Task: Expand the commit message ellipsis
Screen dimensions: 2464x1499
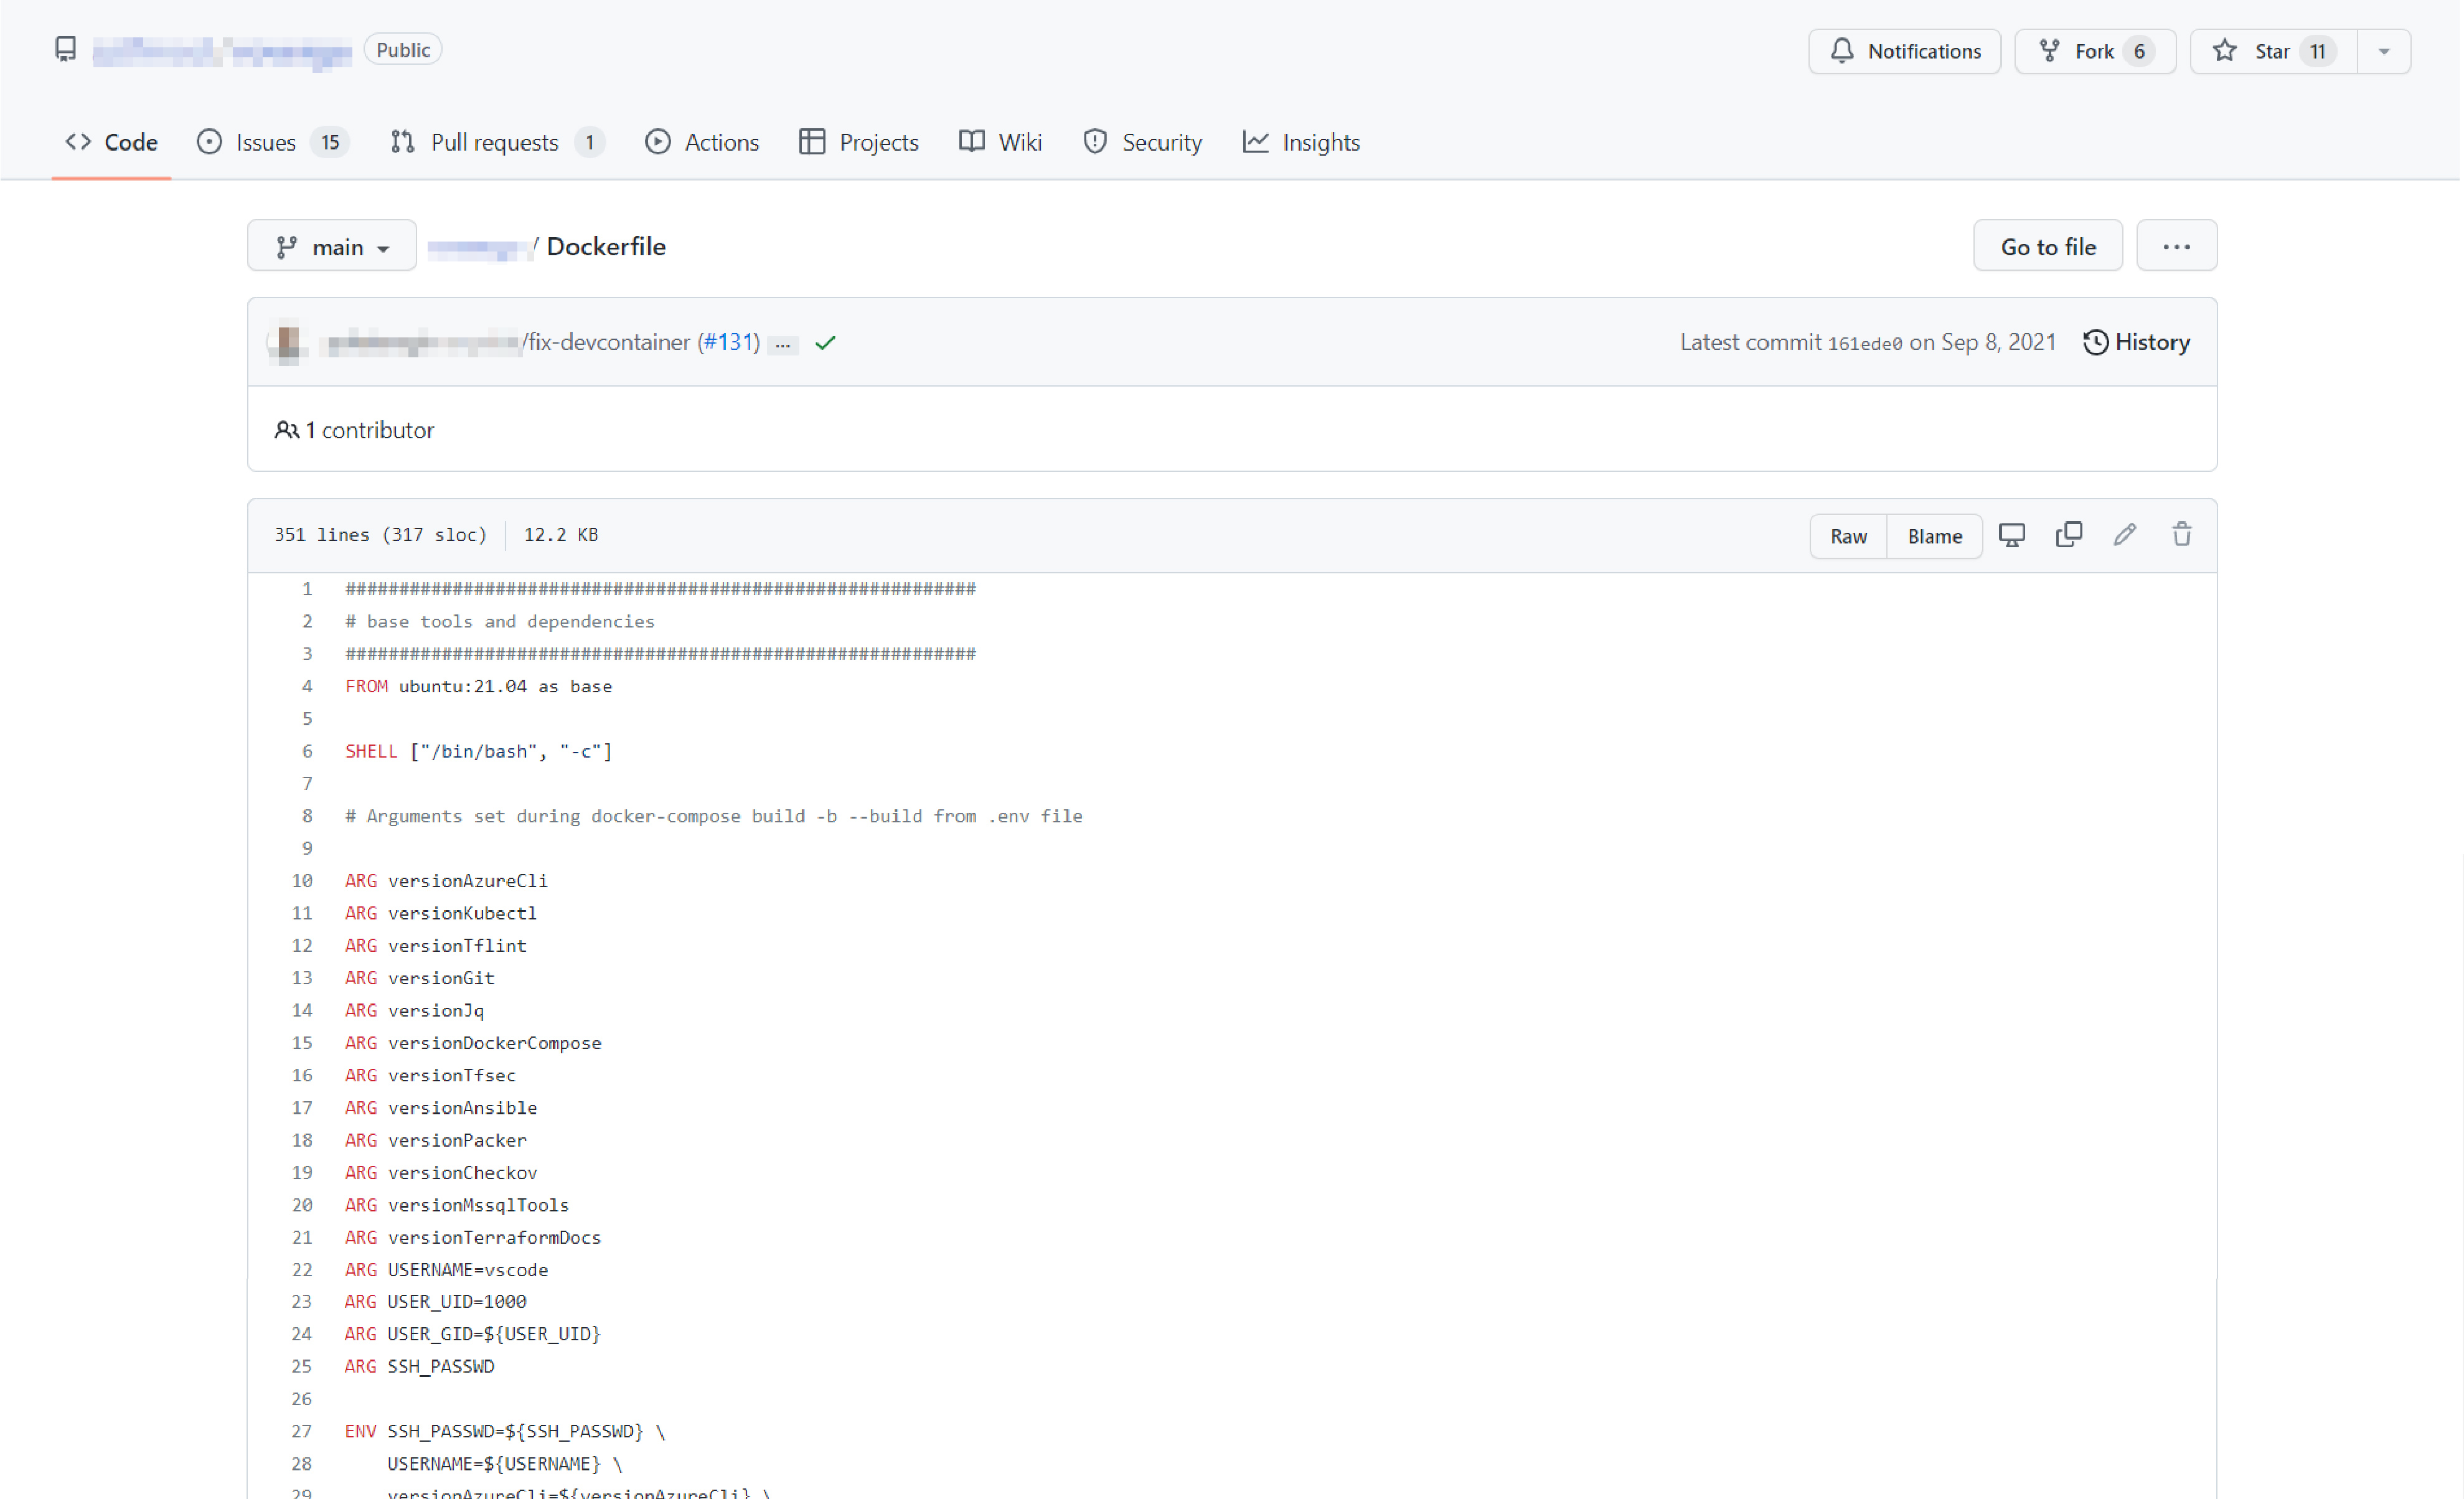Action: 783,344
